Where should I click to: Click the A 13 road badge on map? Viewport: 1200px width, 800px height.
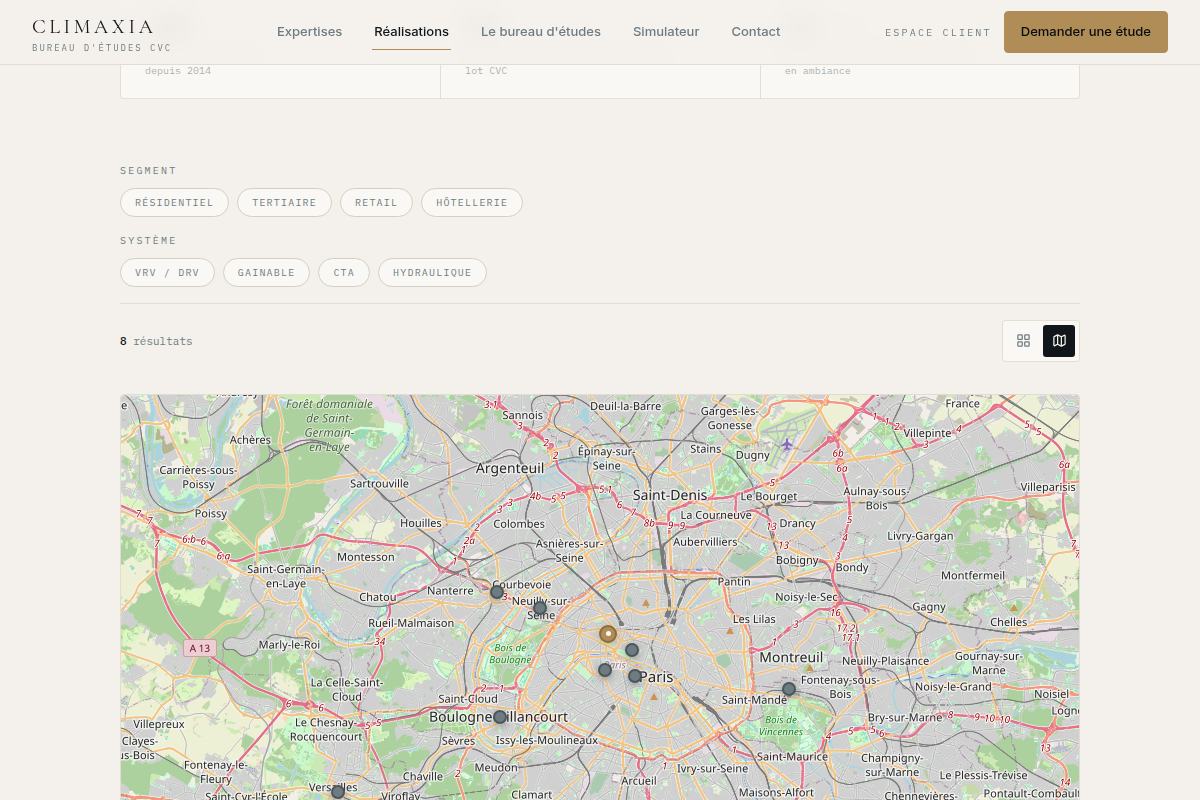click(200, 648)
